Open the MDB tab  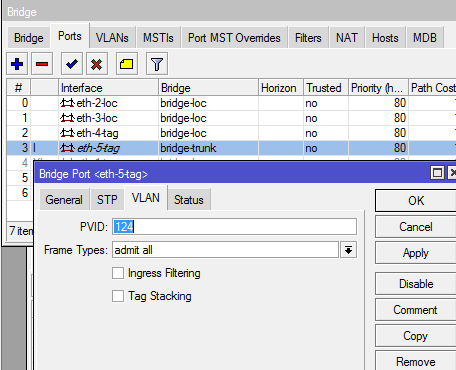[x=425, y=38]
